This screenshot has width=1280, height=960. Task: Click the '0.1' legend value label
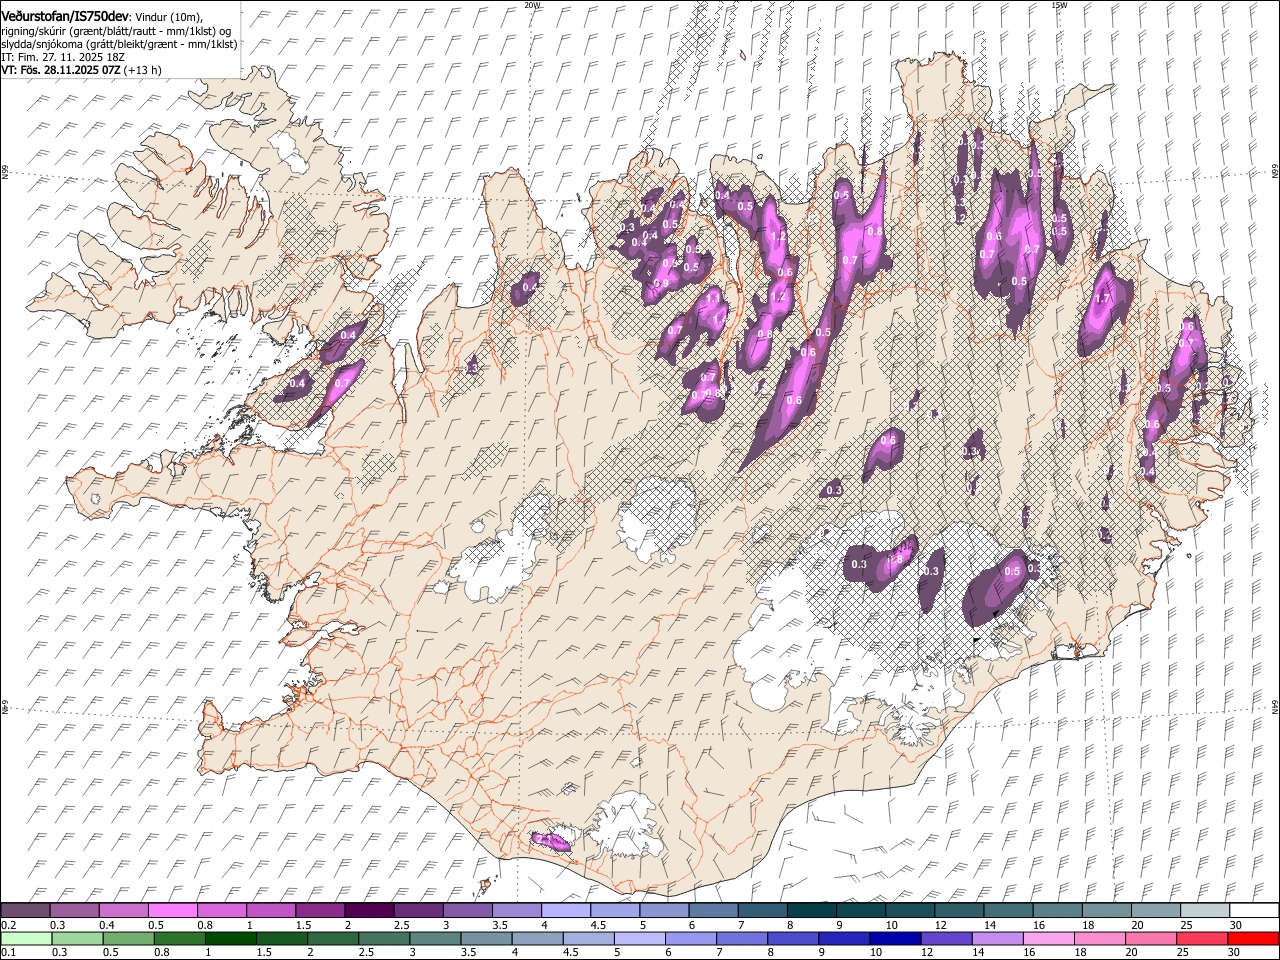click(x=8, y=953)
